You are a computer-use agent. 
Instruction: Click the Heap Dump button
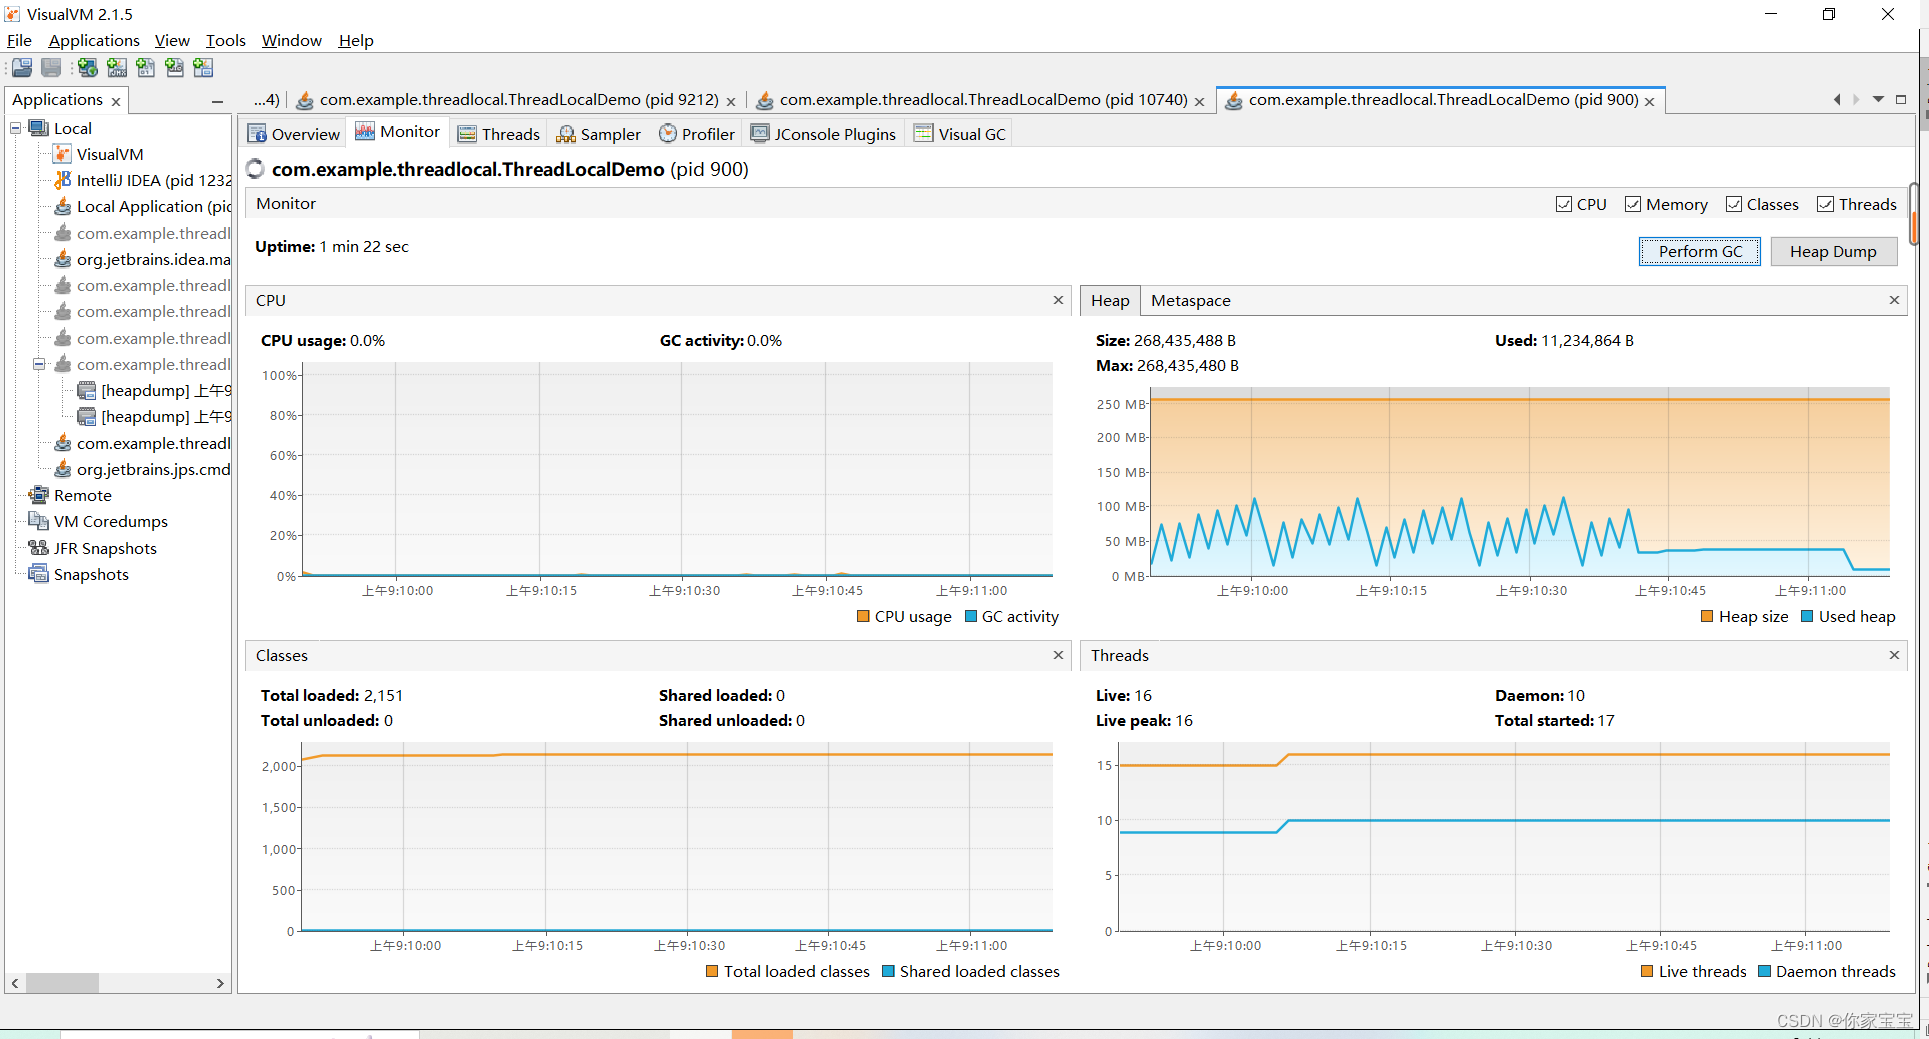(1833, 251)
